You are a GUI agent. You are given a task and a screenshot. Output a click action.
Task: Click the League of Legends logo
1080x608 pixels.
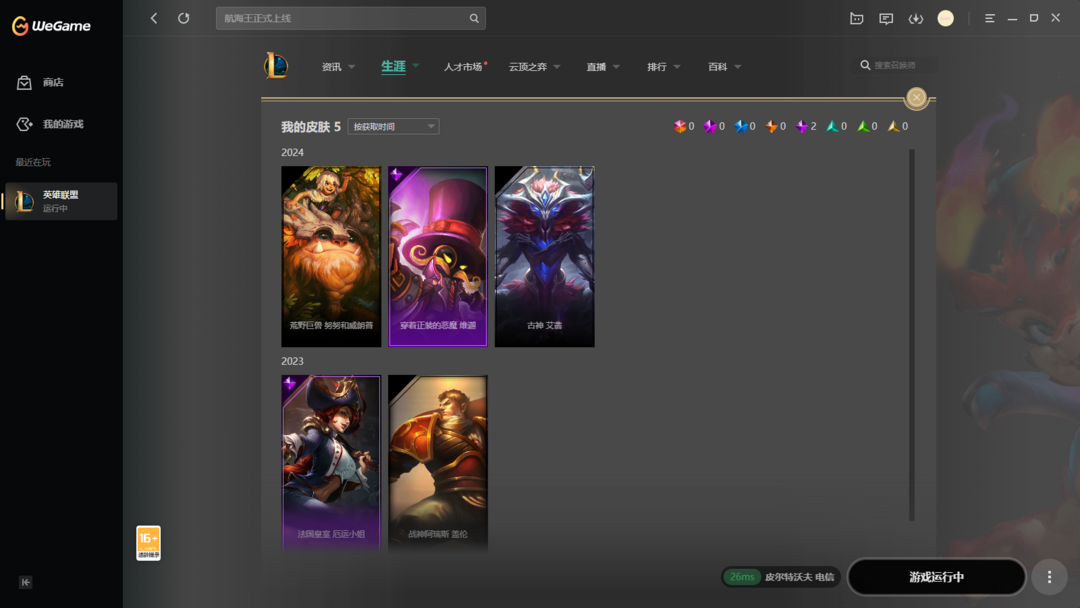click(276, 66)
